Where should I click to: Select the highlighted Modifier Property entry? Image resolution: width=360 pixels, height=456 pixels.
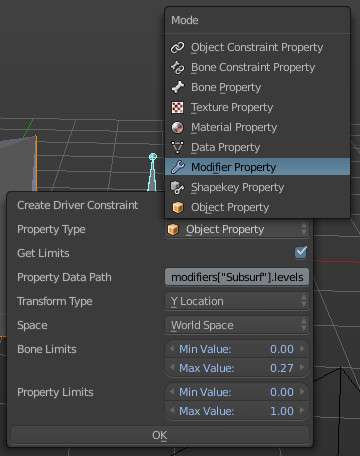(257, 167)
